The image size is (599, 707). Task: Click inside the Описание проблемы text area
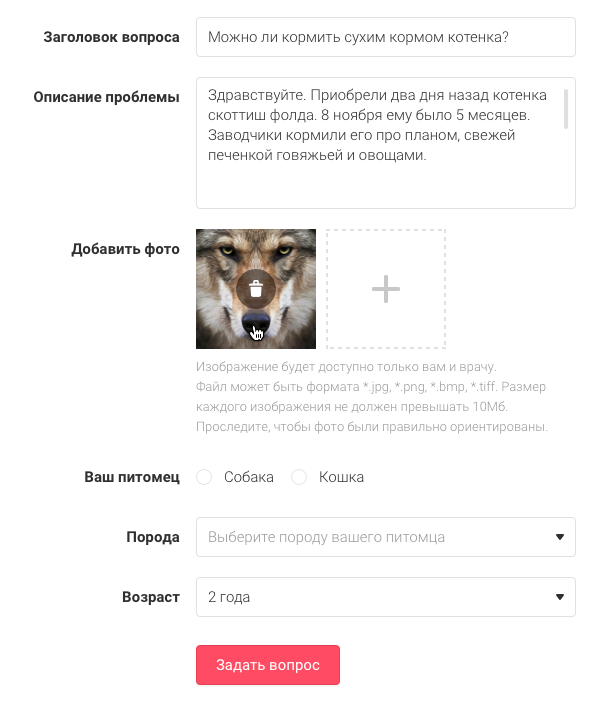click(386, 143)
